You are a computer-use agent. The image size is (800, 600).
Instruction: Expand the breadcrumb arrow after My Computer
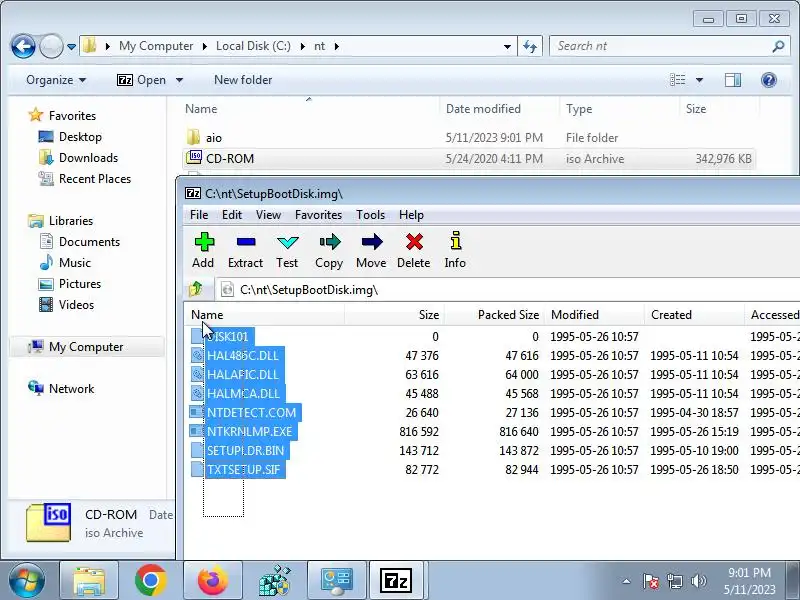click(205, 46)
